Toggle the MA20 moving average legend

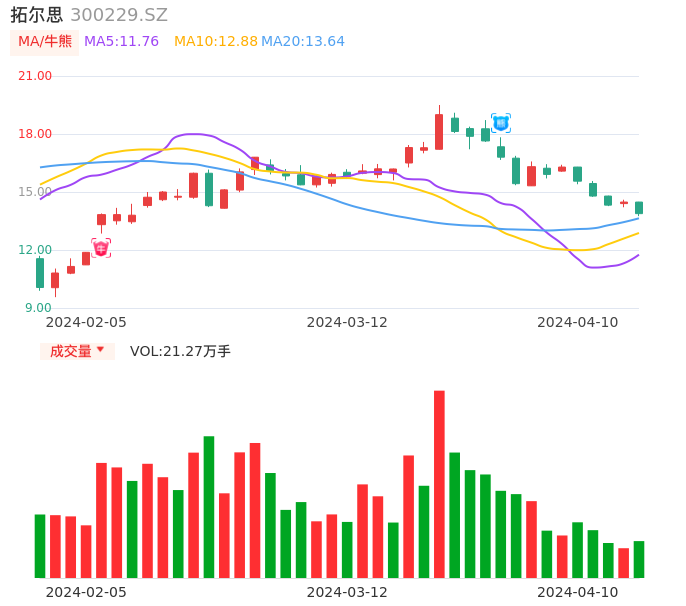click(303, 42)
